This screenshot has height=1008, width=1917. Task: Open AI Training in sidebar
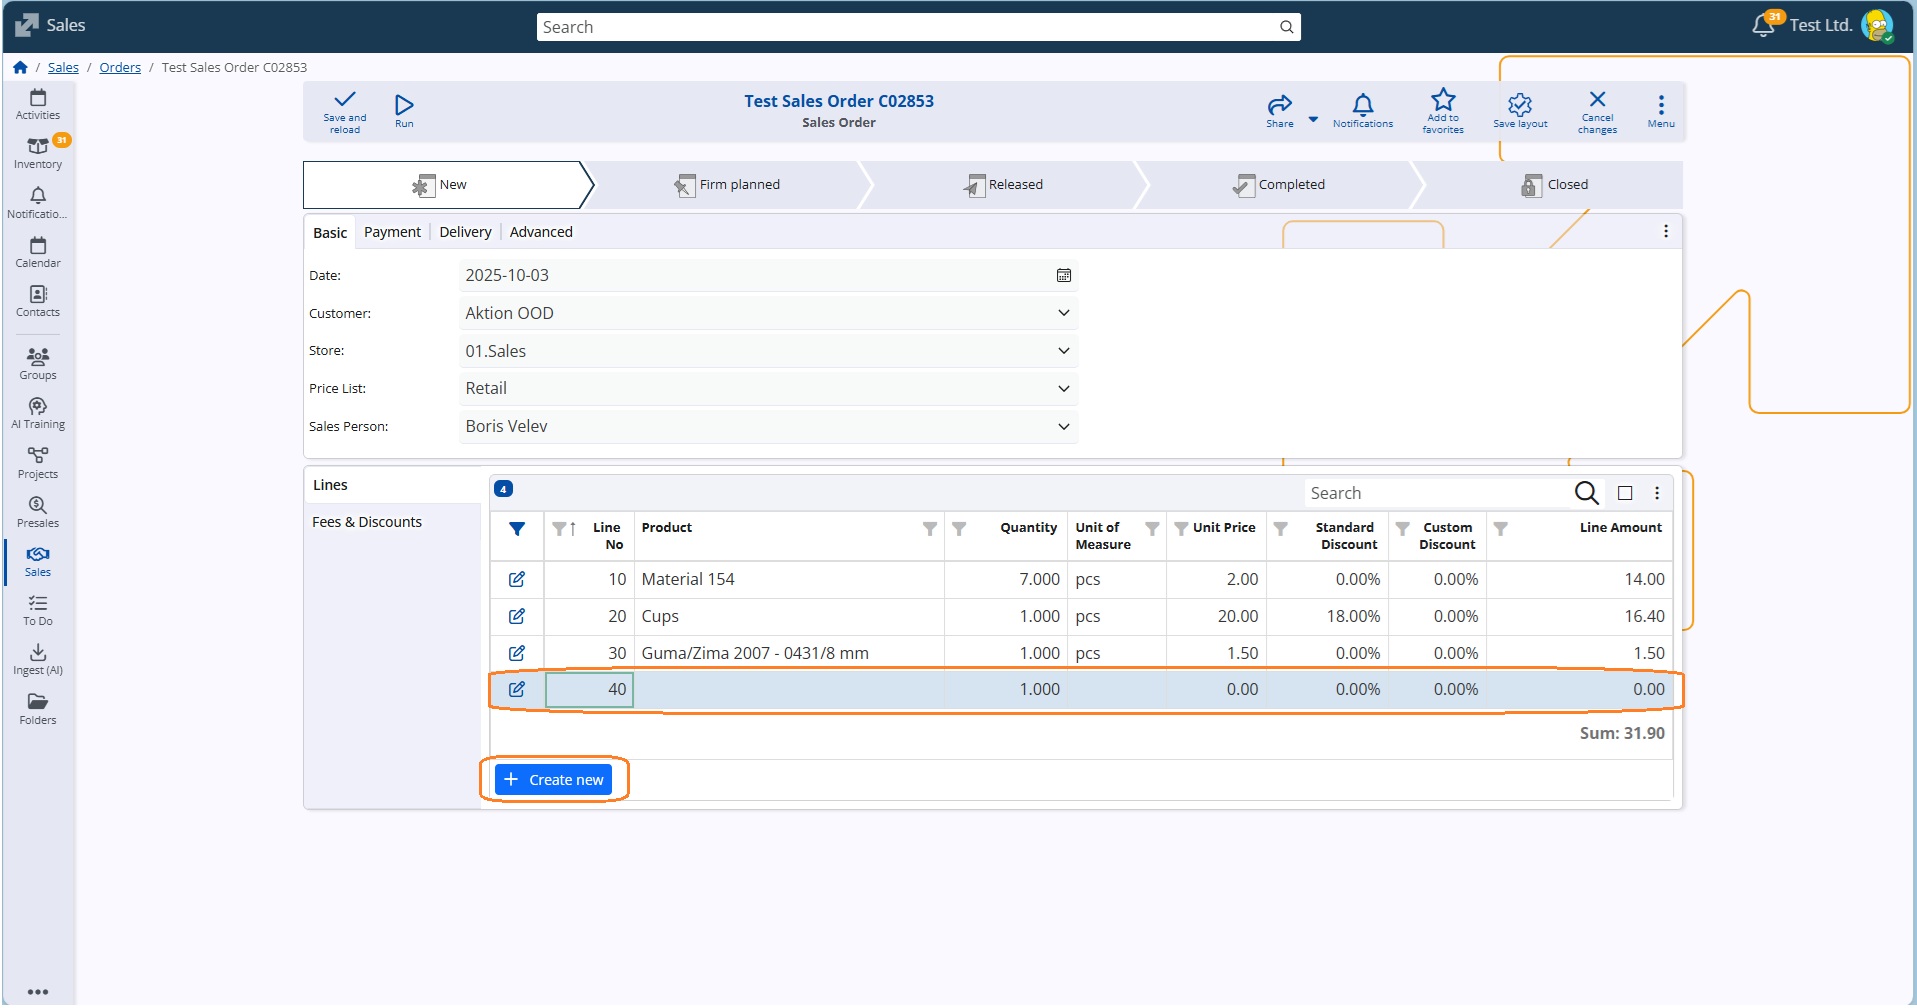pos(38,413)
